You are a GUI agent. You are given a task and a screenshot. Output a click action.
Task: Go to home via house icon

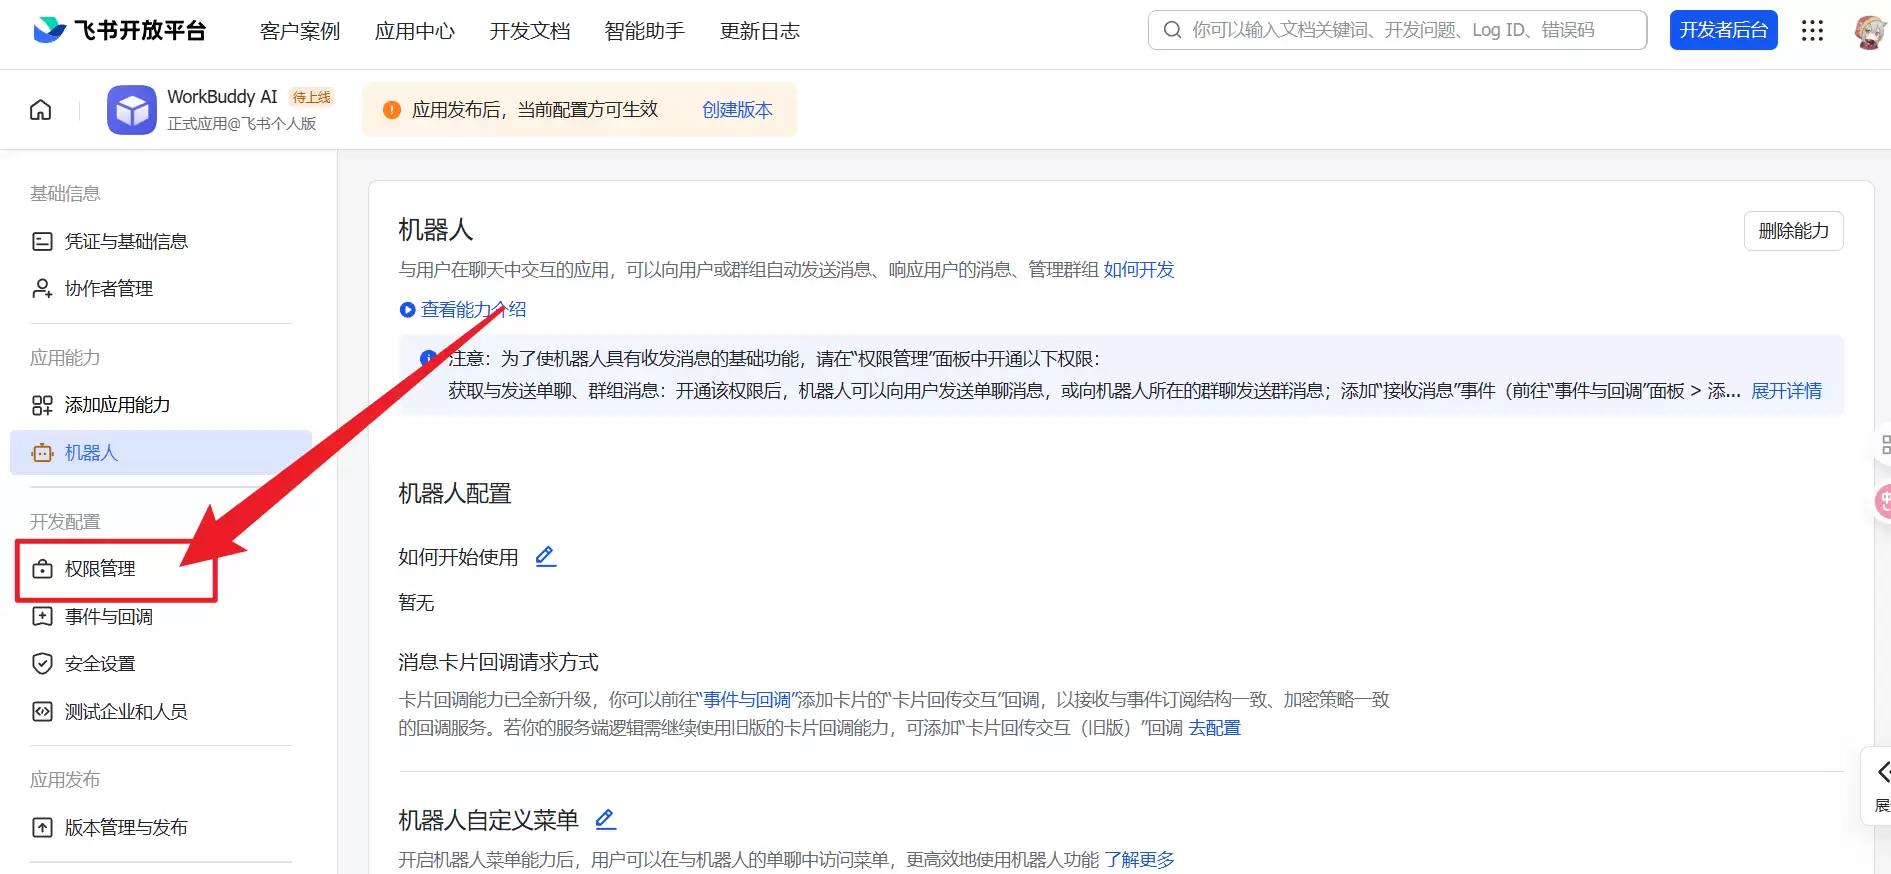[x=41, y=110]
